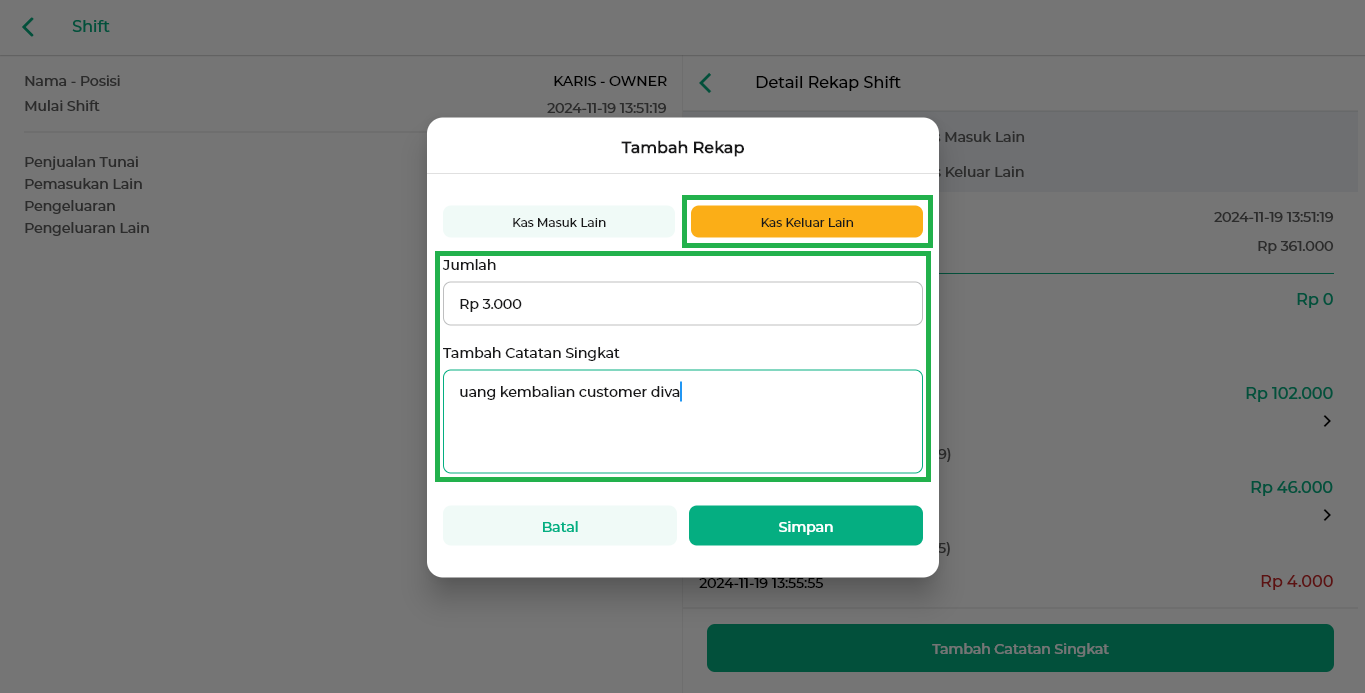This screenshot has height=693, width=1365.
Task: Click the Pemasukan Lain row label
Action: point(83,184)
